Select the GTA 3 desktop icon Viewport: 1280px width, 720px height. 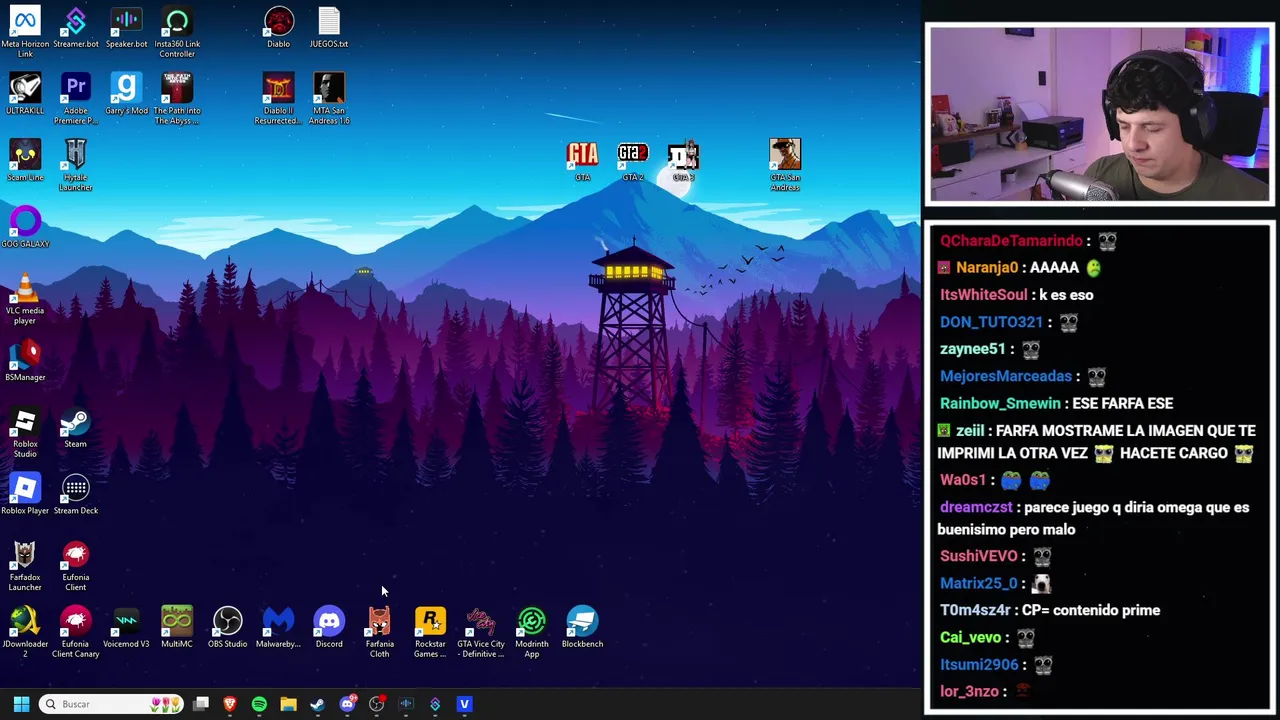(x=683, y=160)
